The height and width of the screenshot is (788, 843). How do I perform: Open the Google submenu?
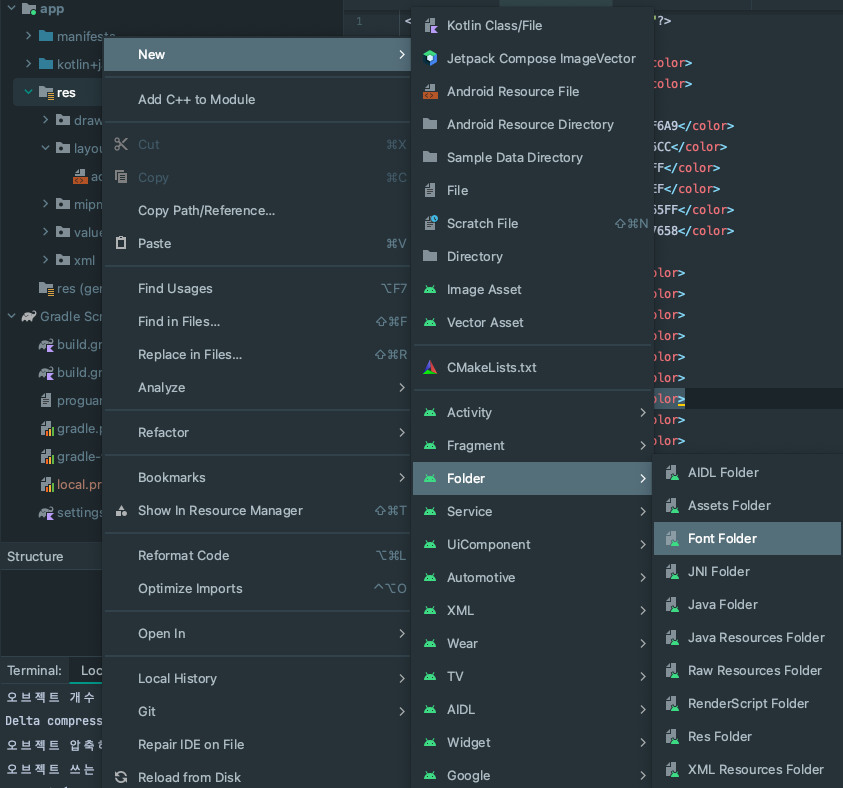tap(532, 776)
